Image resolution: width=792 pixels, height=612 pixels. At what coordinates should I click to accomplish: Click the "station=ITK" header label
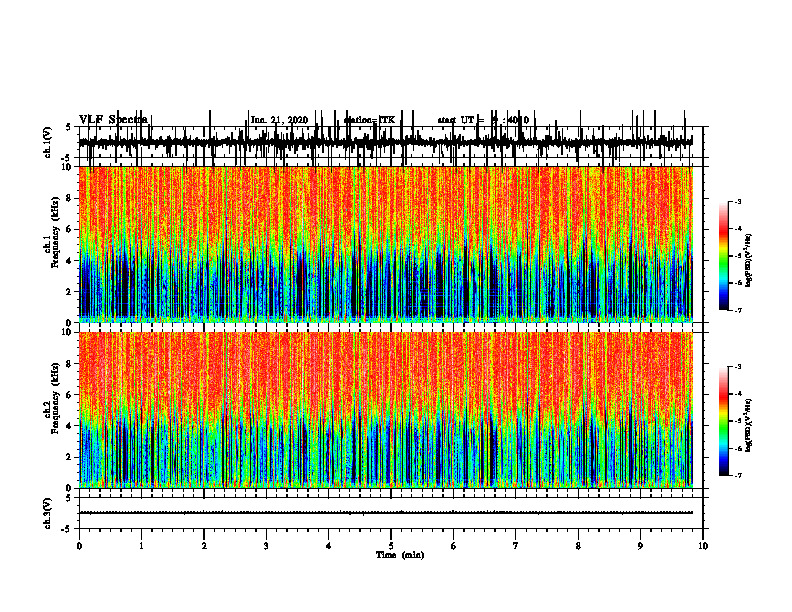point(369,120)
